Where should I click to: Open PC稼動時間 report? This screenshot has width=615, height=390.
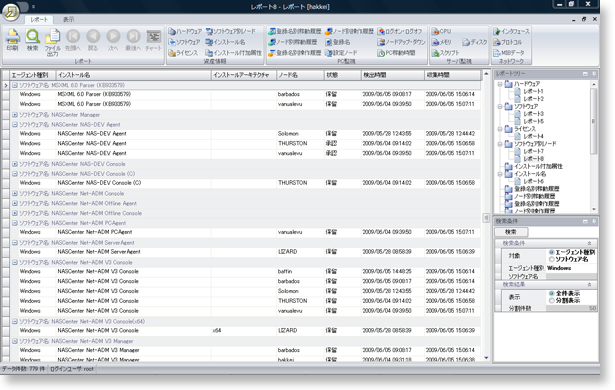tap(396, 53)
